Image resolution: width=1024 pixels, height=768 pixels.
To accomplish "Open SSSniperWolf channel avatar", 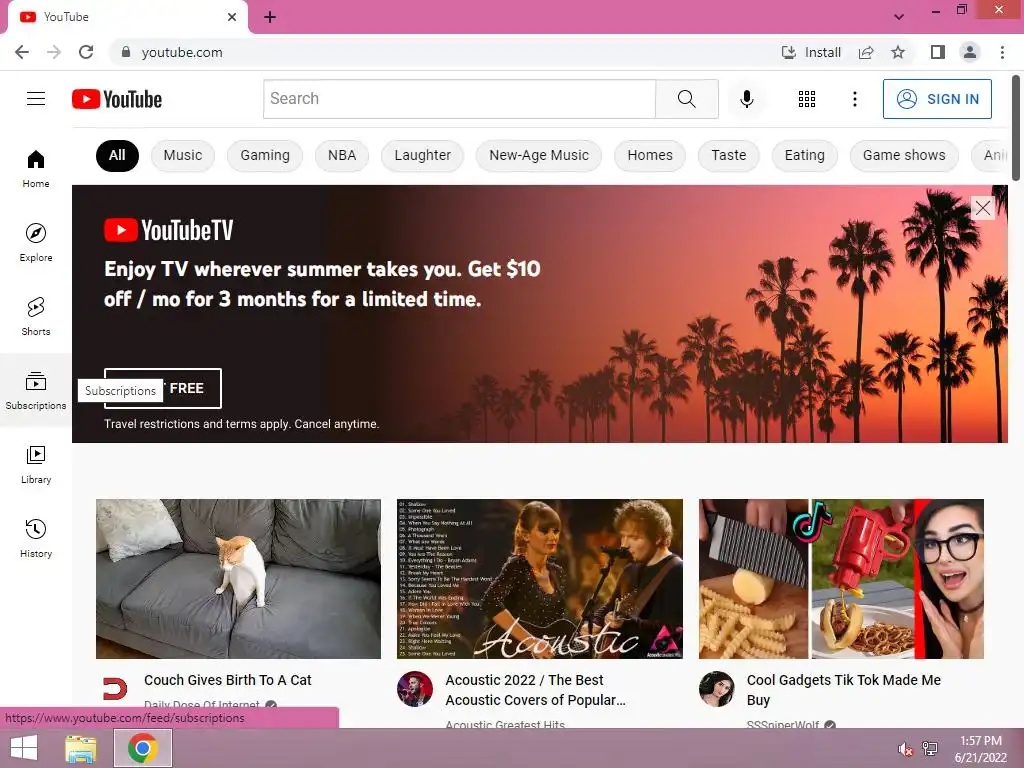I will point(716,689).
